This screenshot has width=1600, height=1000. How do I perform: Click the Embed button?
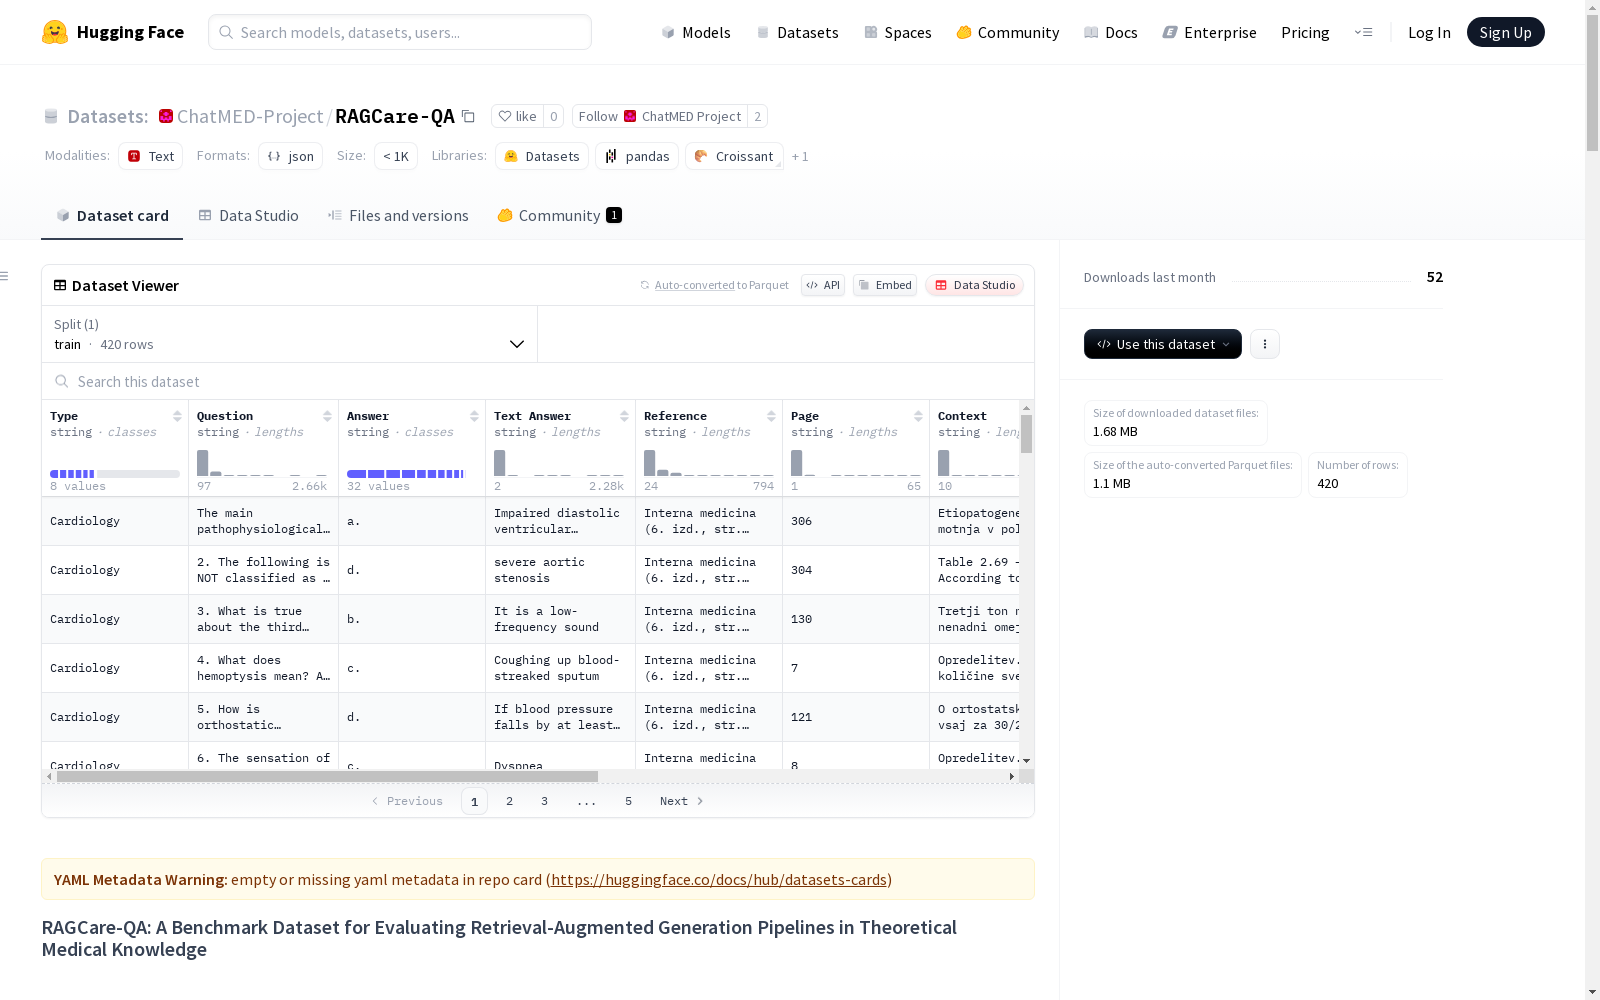pos(885,285)
